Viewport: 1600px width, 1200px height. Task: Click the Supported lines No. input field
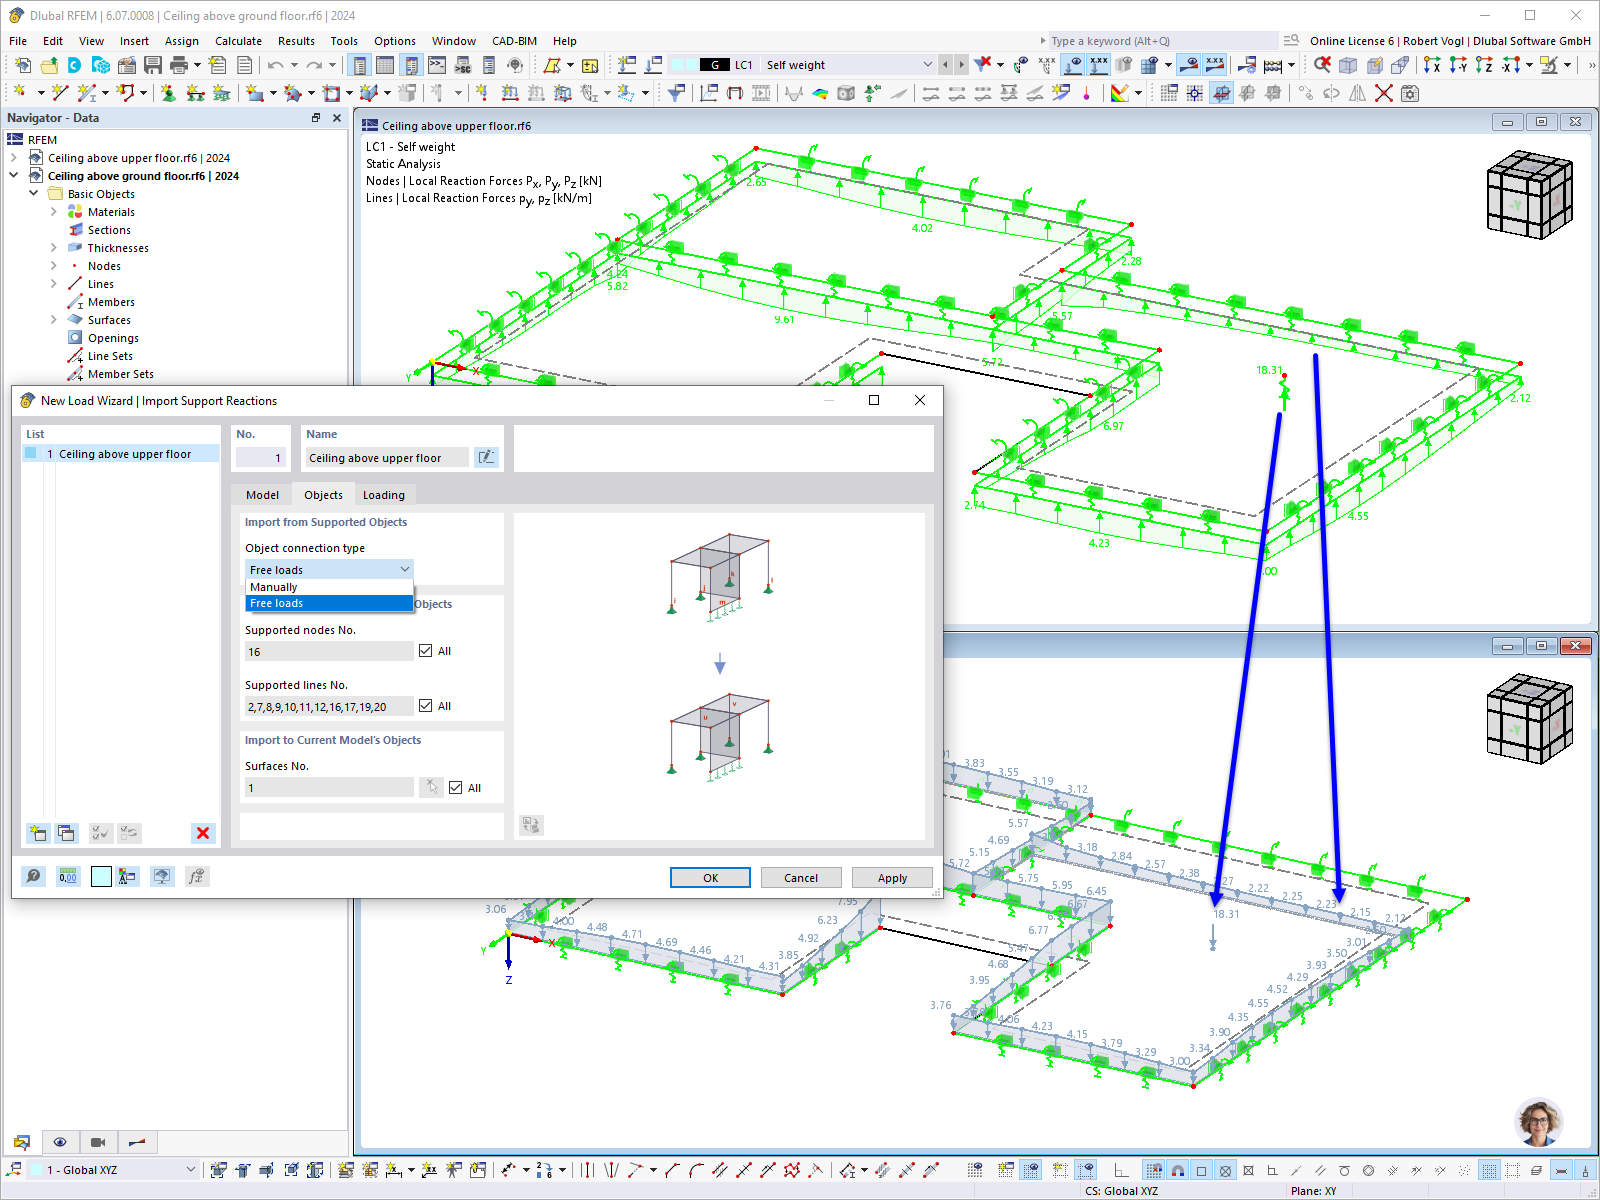(329, 706)
